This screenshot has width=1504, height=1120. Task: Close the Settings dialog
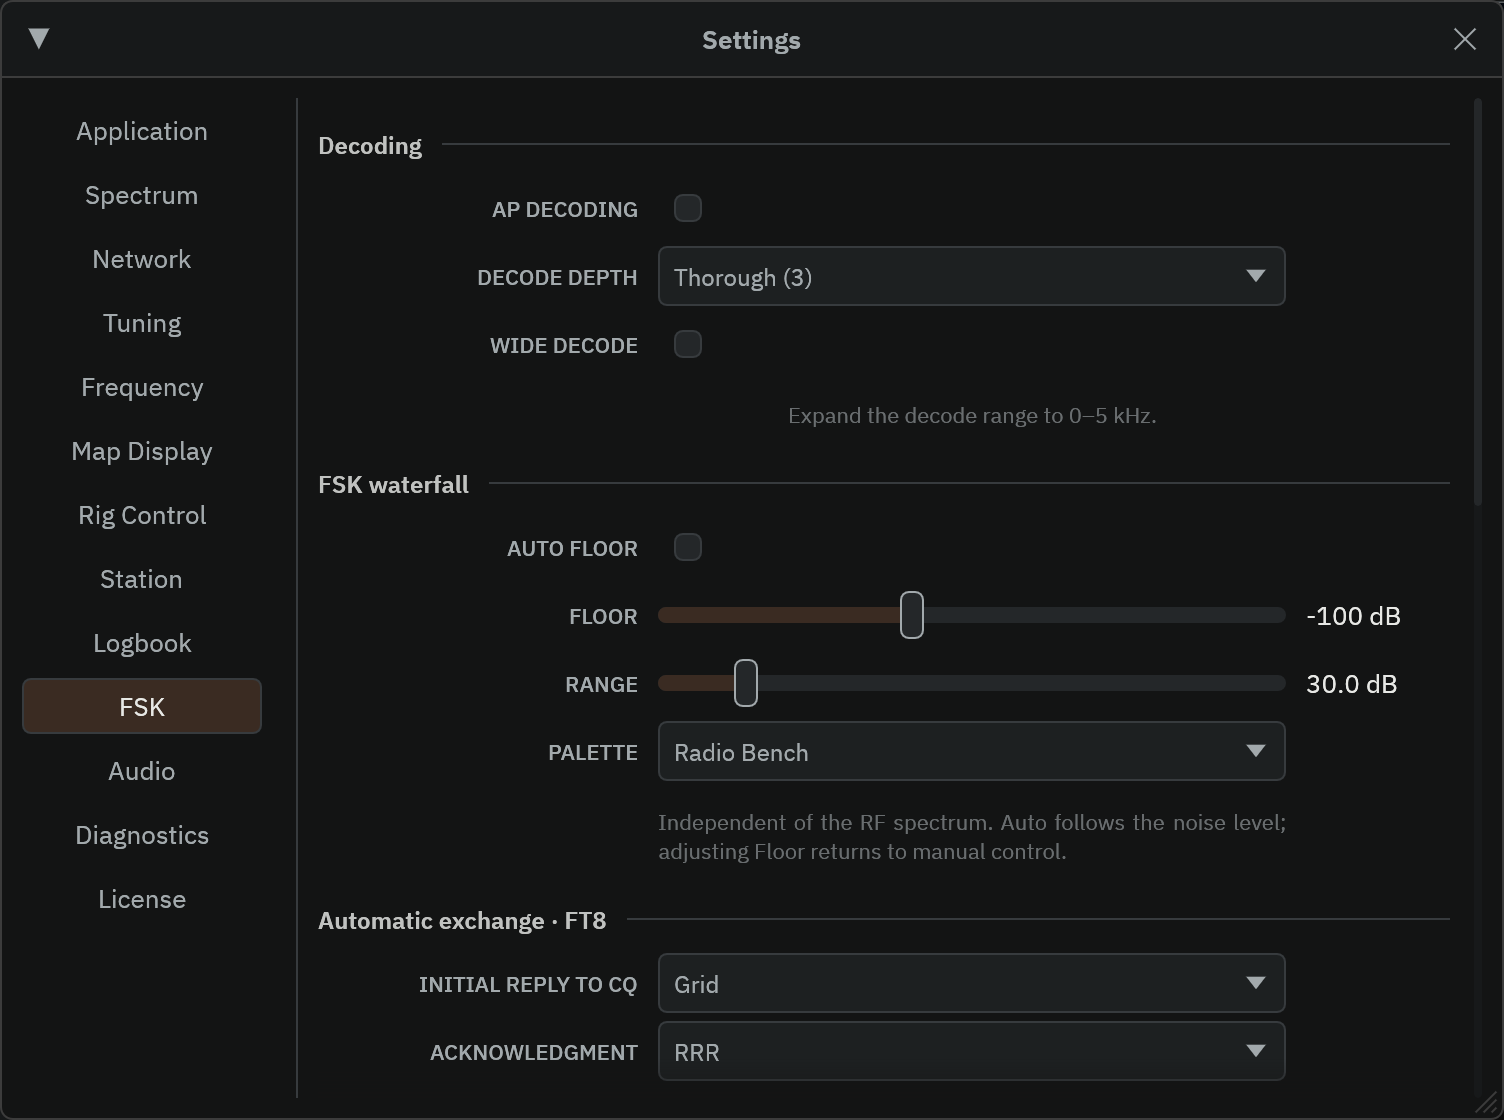pos(1464,39)
